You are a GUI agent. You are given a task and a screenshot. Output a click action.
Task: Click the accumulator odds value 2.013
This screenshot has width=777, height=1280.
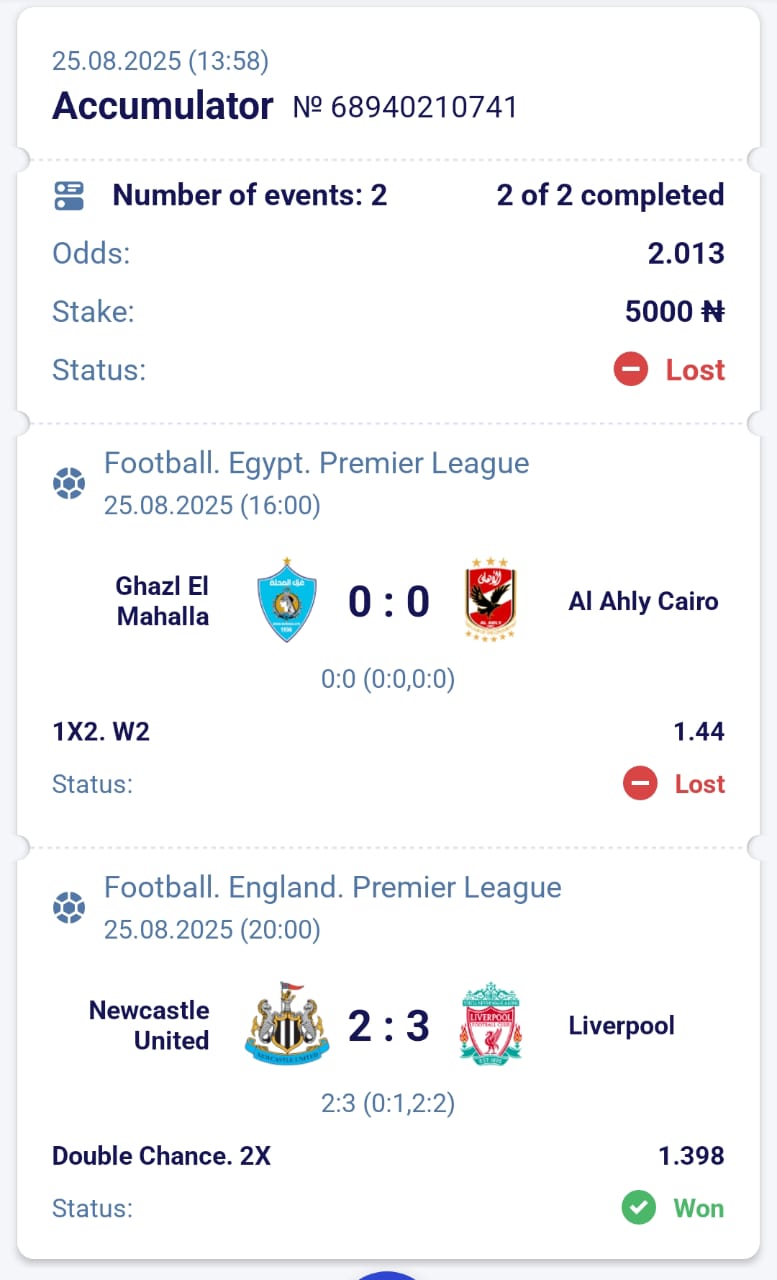[x=686, y=253]
